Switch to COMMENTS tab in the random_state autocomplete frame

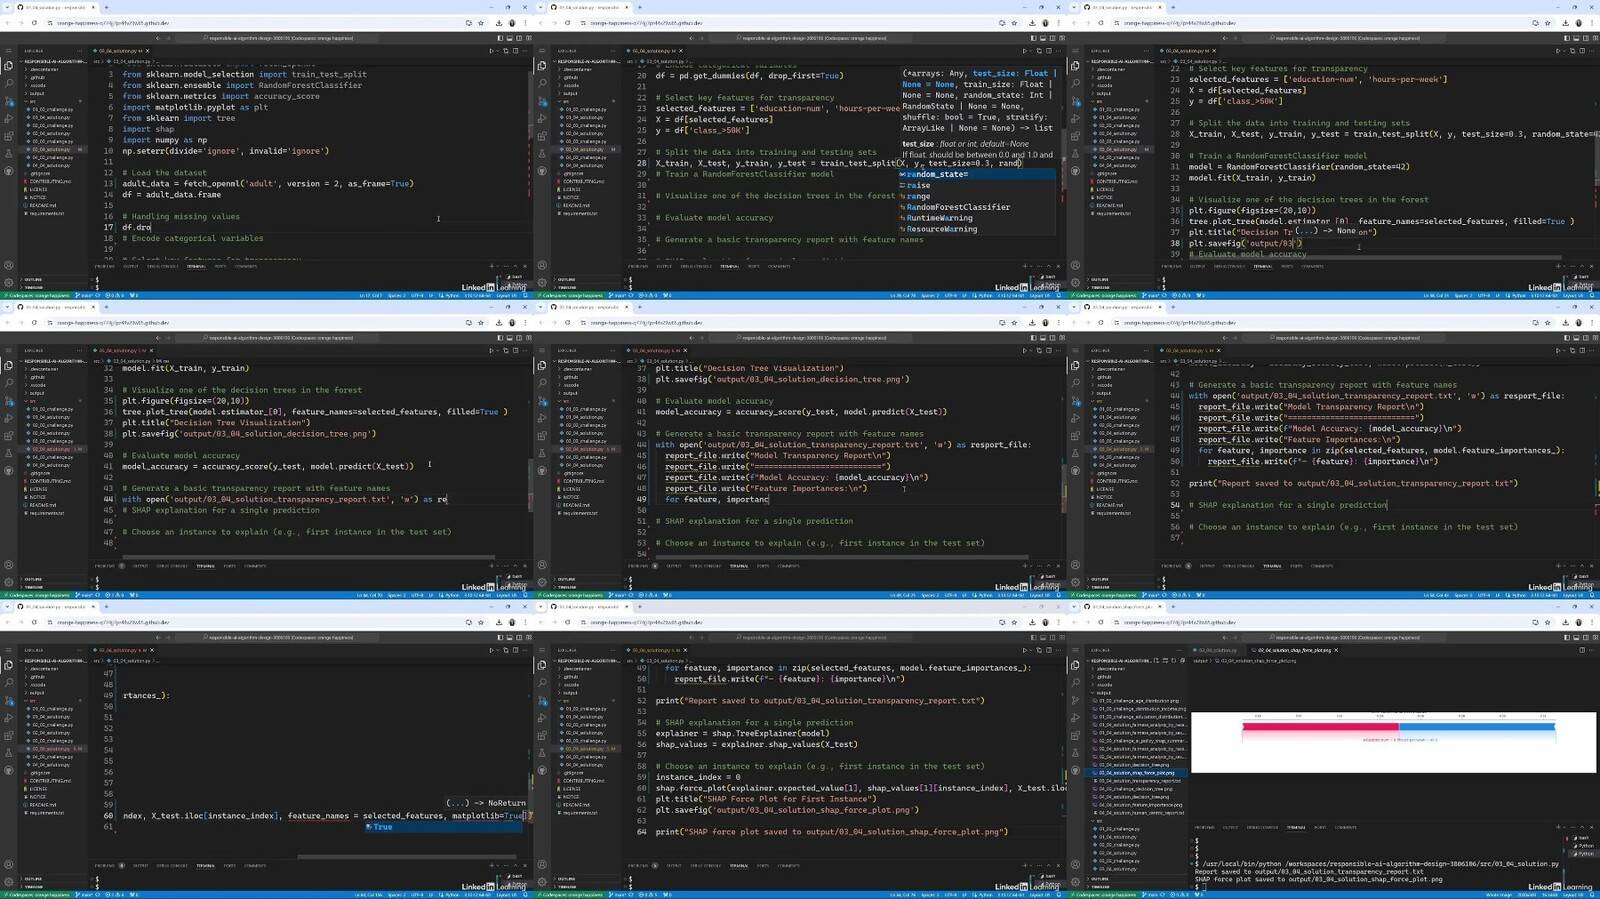pos(779,266)
